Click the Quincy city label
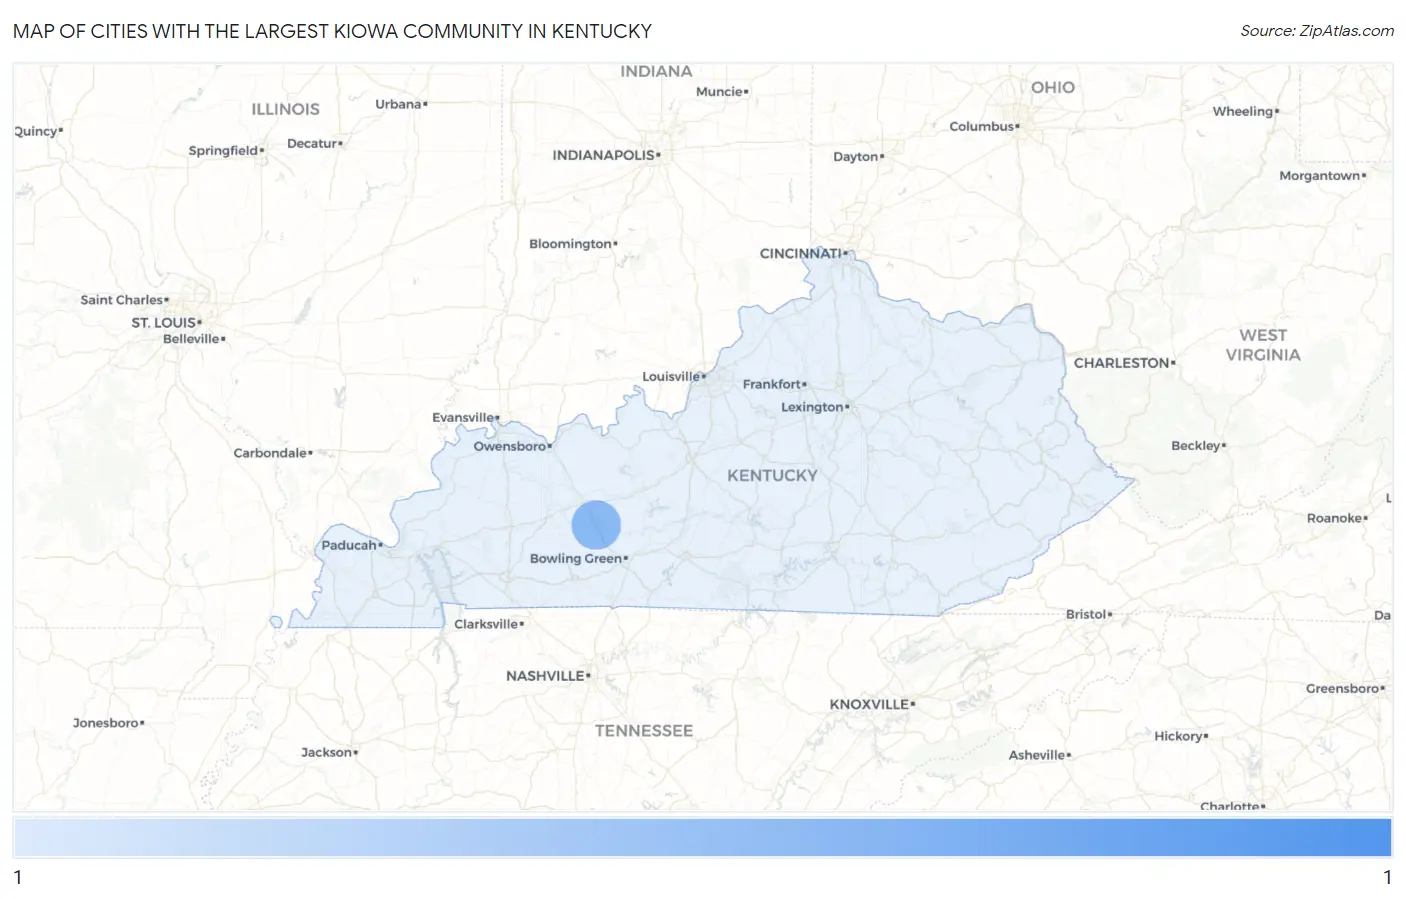This screenshot has width=1406, height=899. pos(36,132)
